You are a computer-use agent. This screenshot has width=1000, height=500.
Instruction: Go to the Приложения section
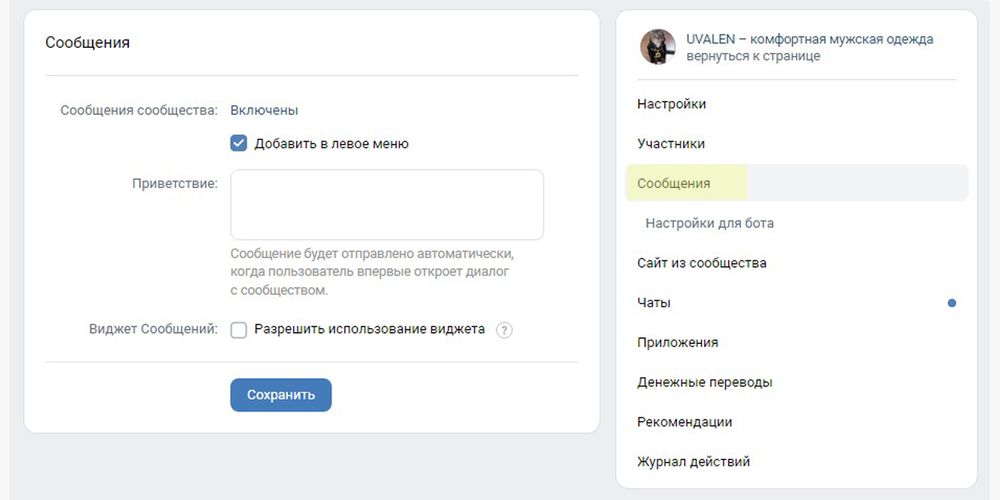tap(677, 342)
